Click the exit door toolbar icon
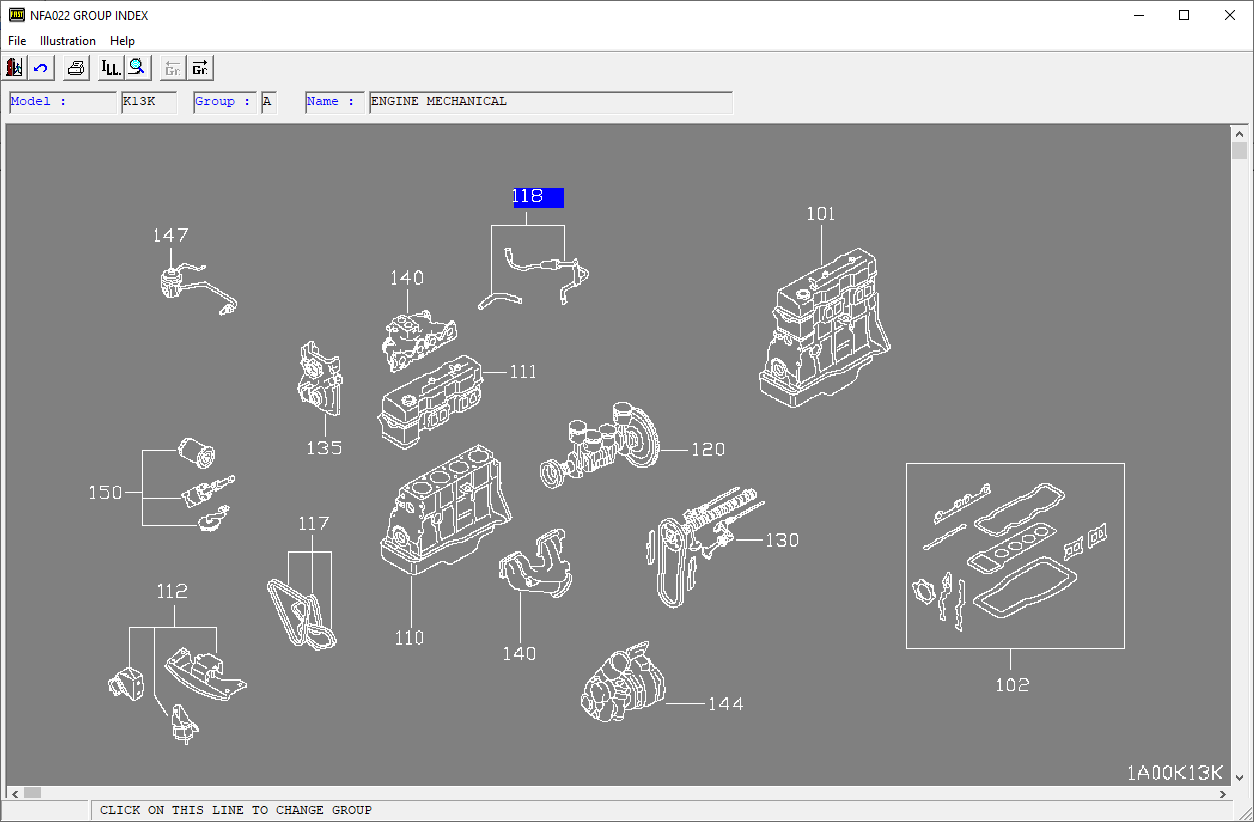The height and width of the screenshot is (822, 1254). coord(15,68)
